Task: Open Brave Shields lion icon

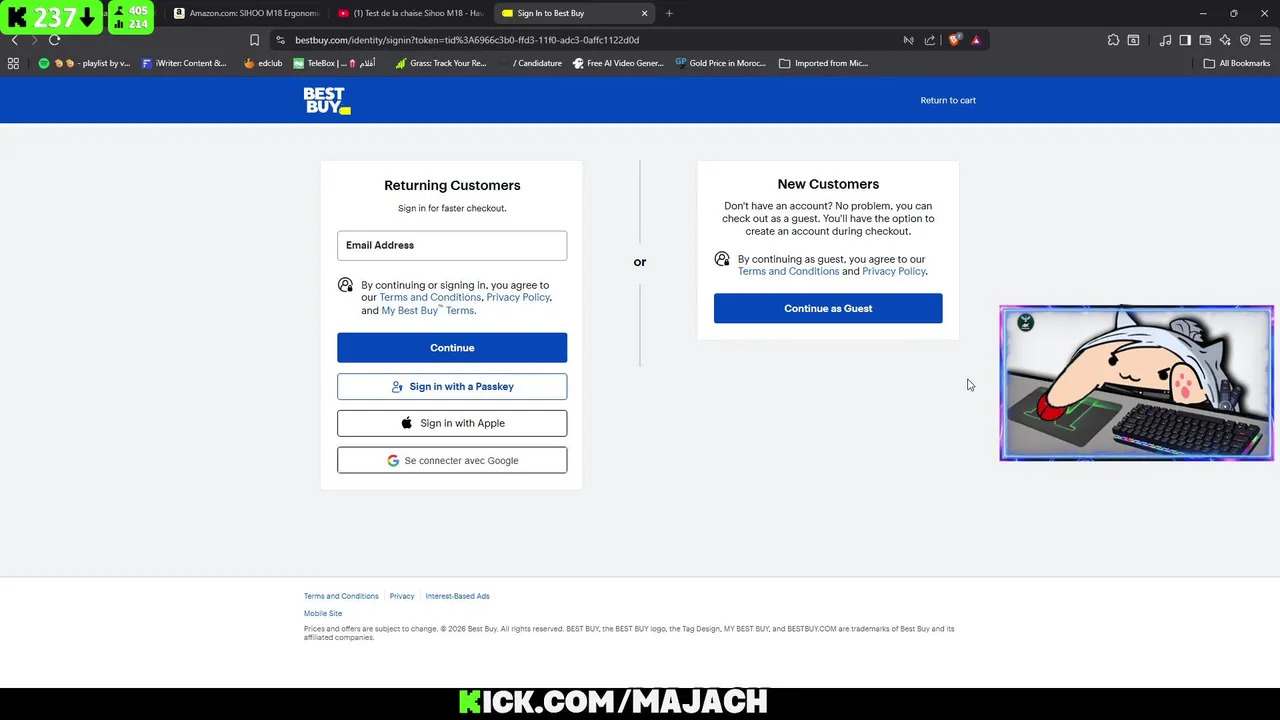Action: pyautogui.click(x=954, y=40)
